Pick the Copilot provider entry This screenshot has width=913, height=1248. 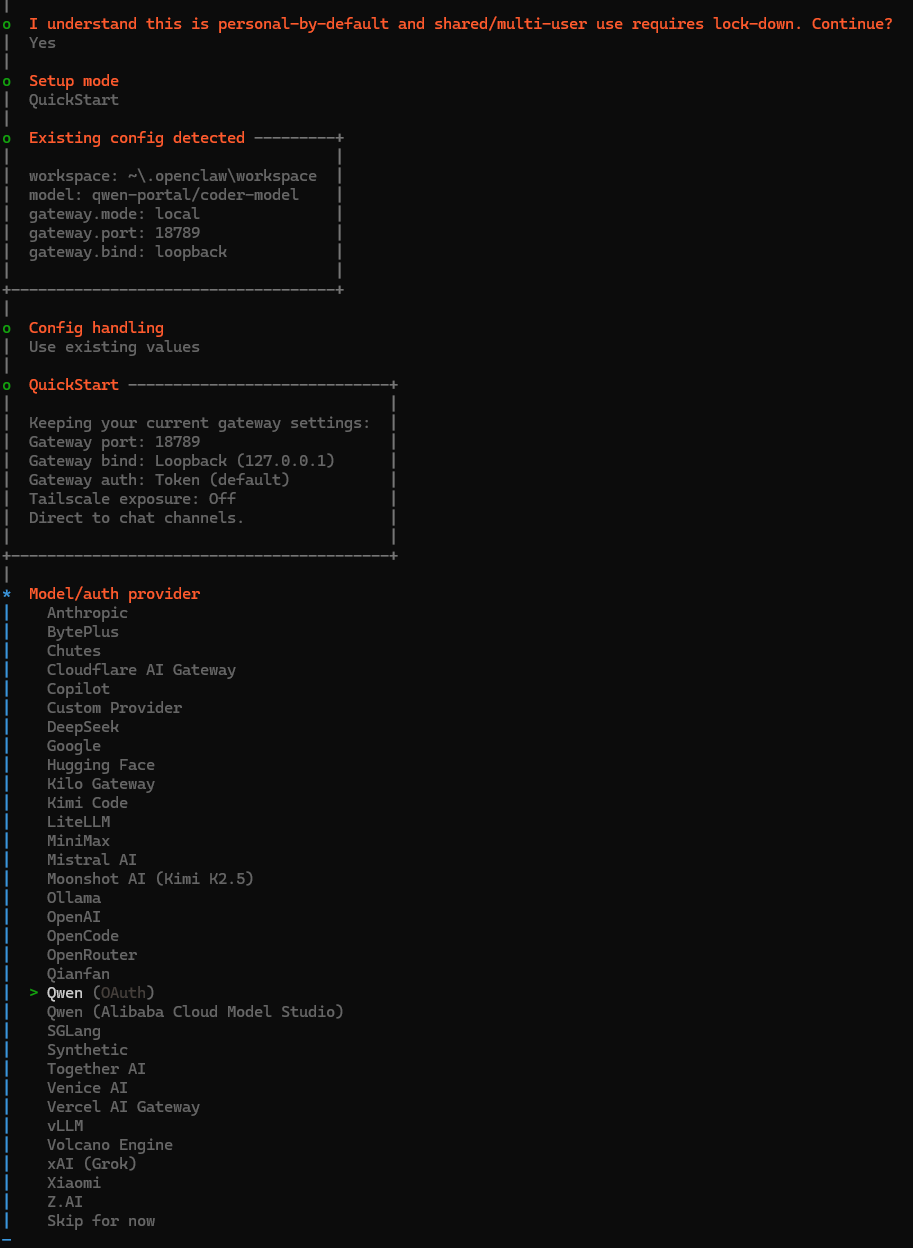[78, 689]
